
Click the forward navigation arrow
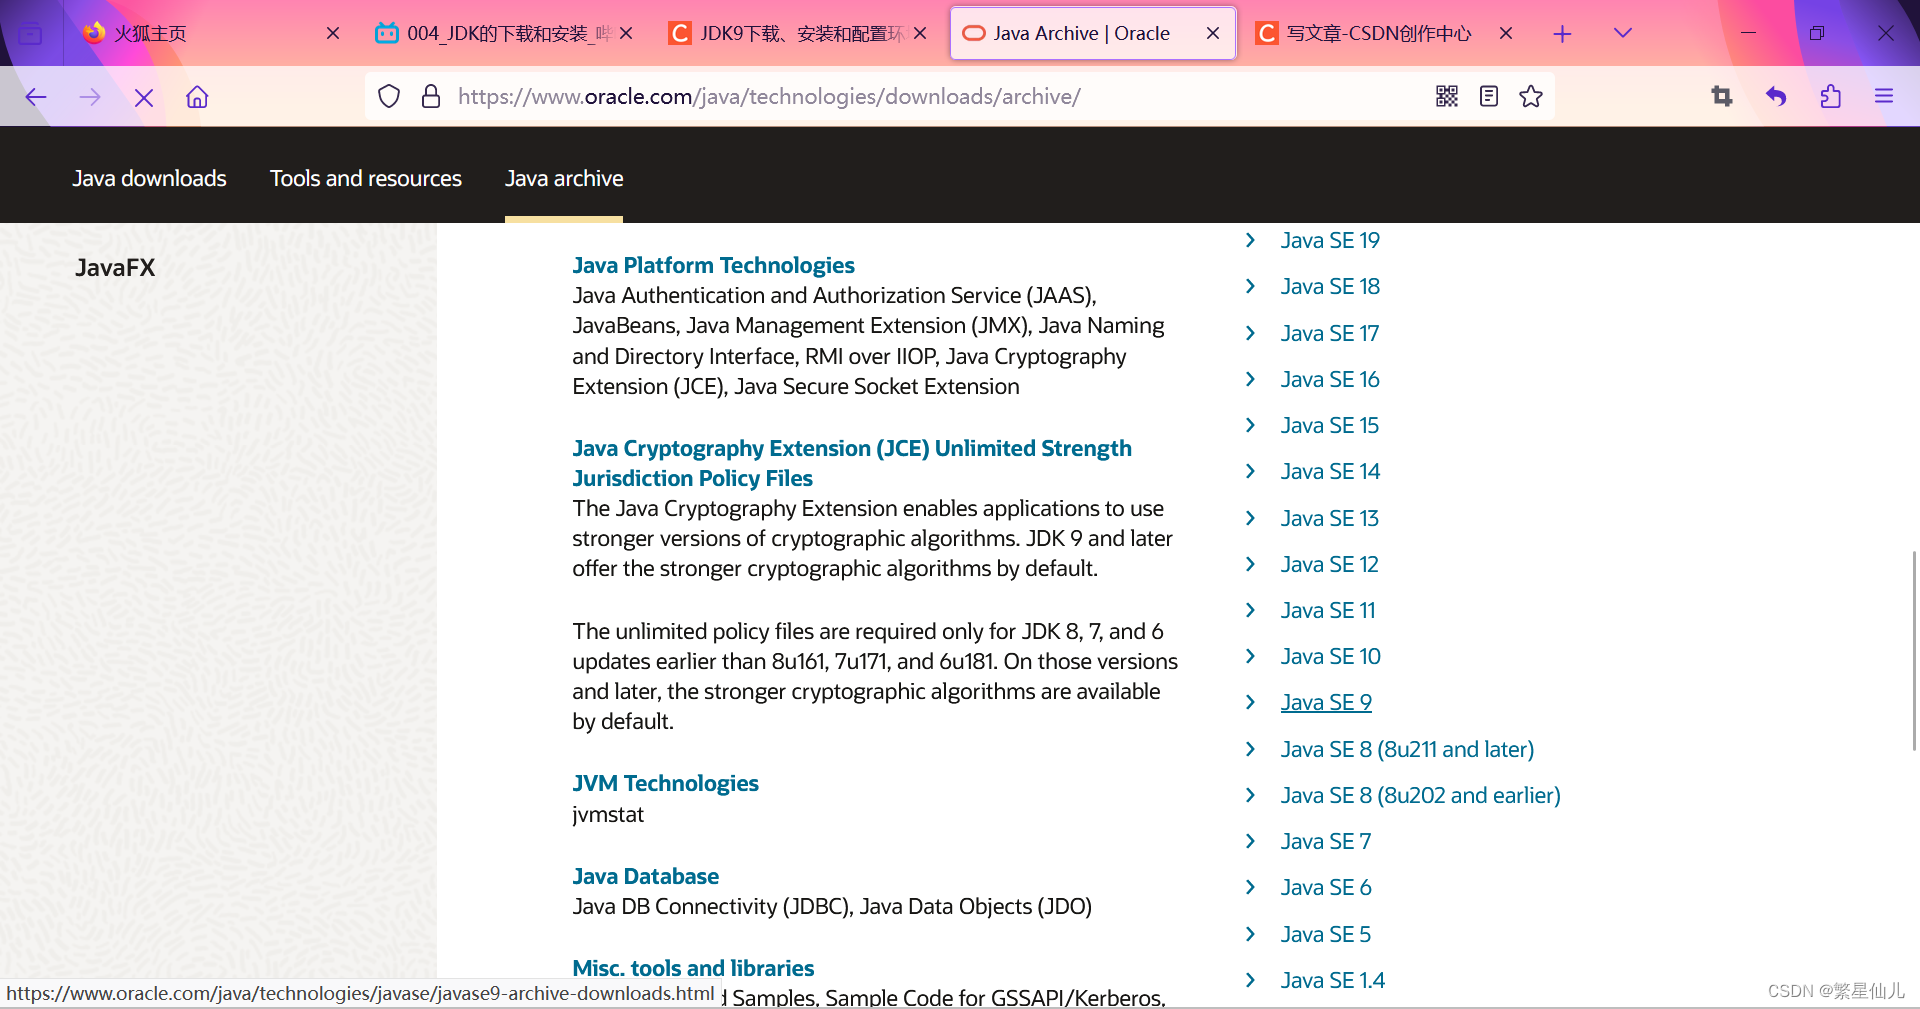point(90,97)
